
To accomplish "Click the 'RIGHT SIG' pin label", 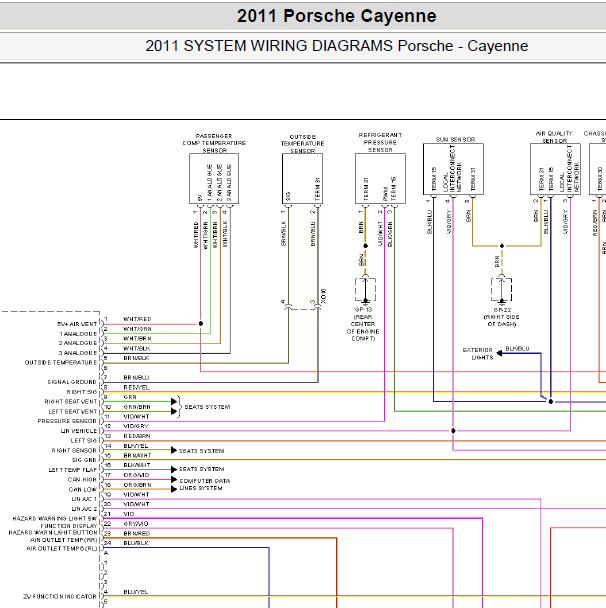I will (82, 392).
